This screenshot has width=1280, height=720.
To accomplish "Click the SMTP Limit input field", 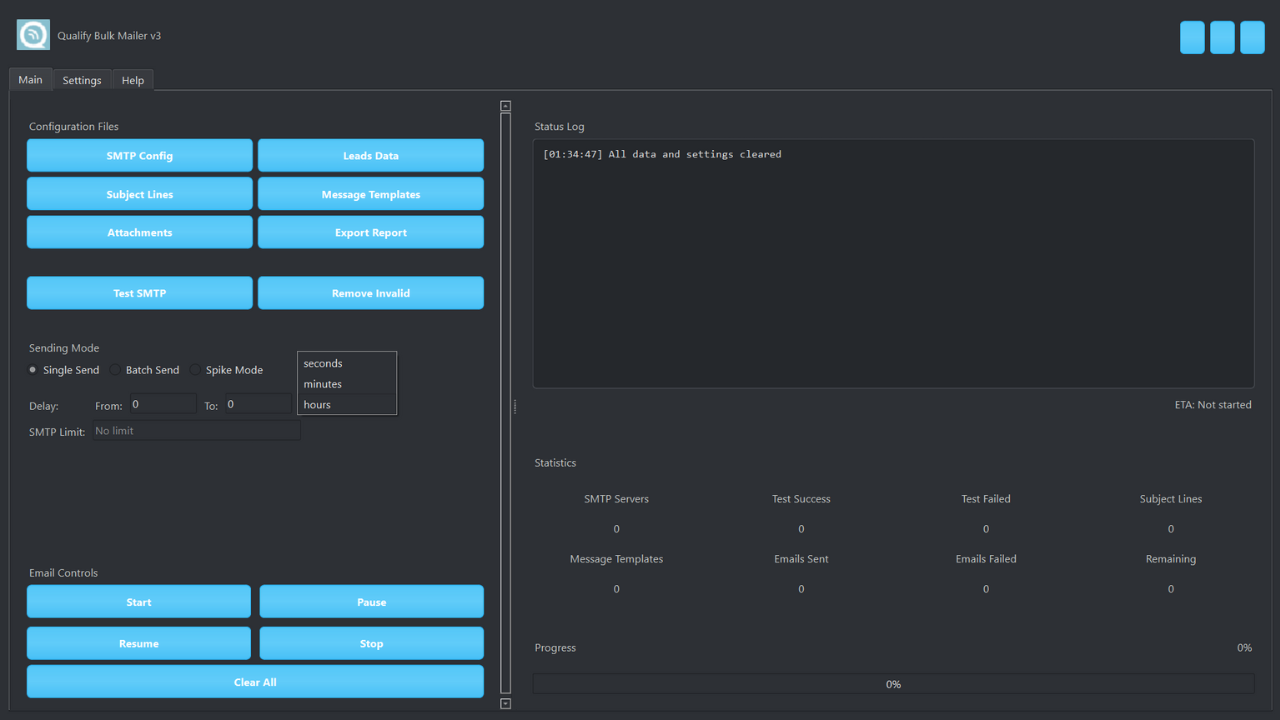I will [x=196, y=431].
